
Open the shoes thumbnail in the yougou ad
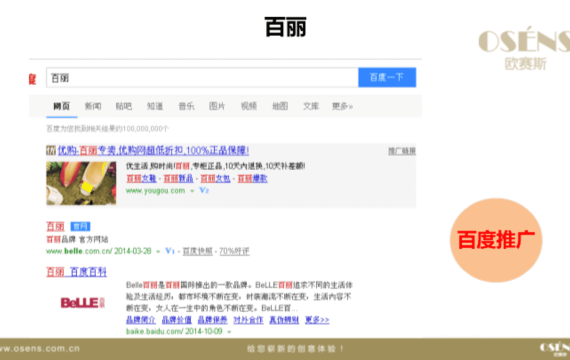pyautogui.click(x=81, y=183)
